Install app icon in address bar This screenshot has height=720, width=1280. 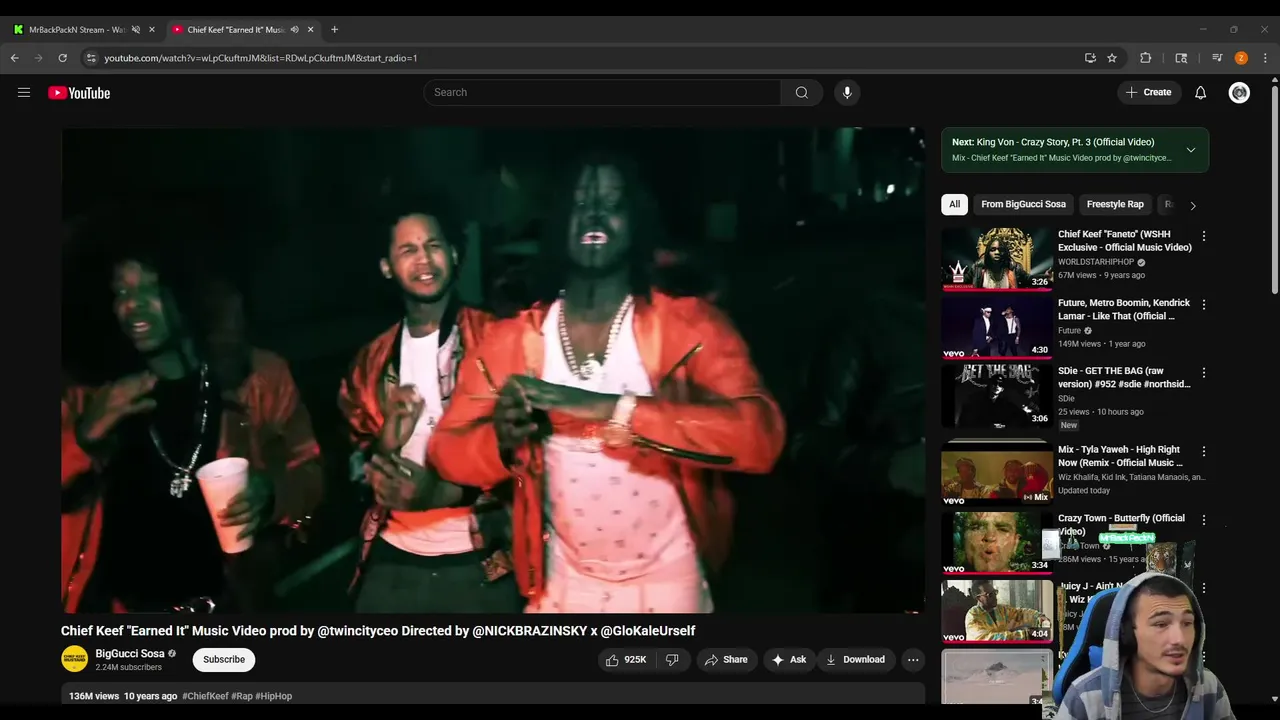pos(1090,58)
